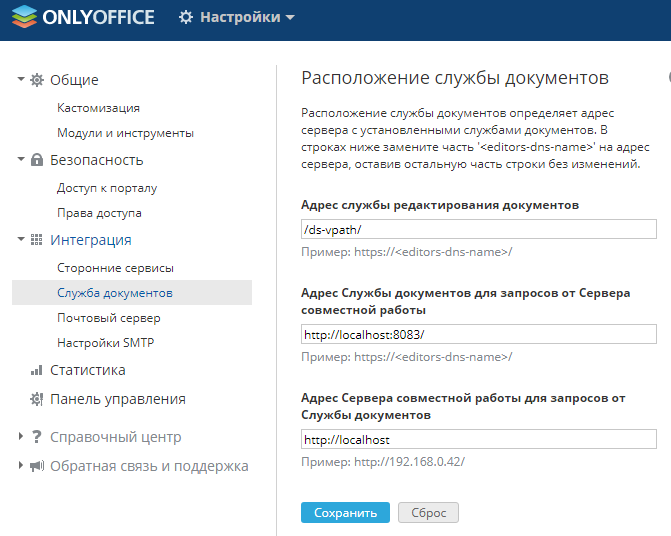Image resolution: width=671 pixels, height=536 pixels.
Task: Click the gear icon beside Общие
Action: click(37, 80)
